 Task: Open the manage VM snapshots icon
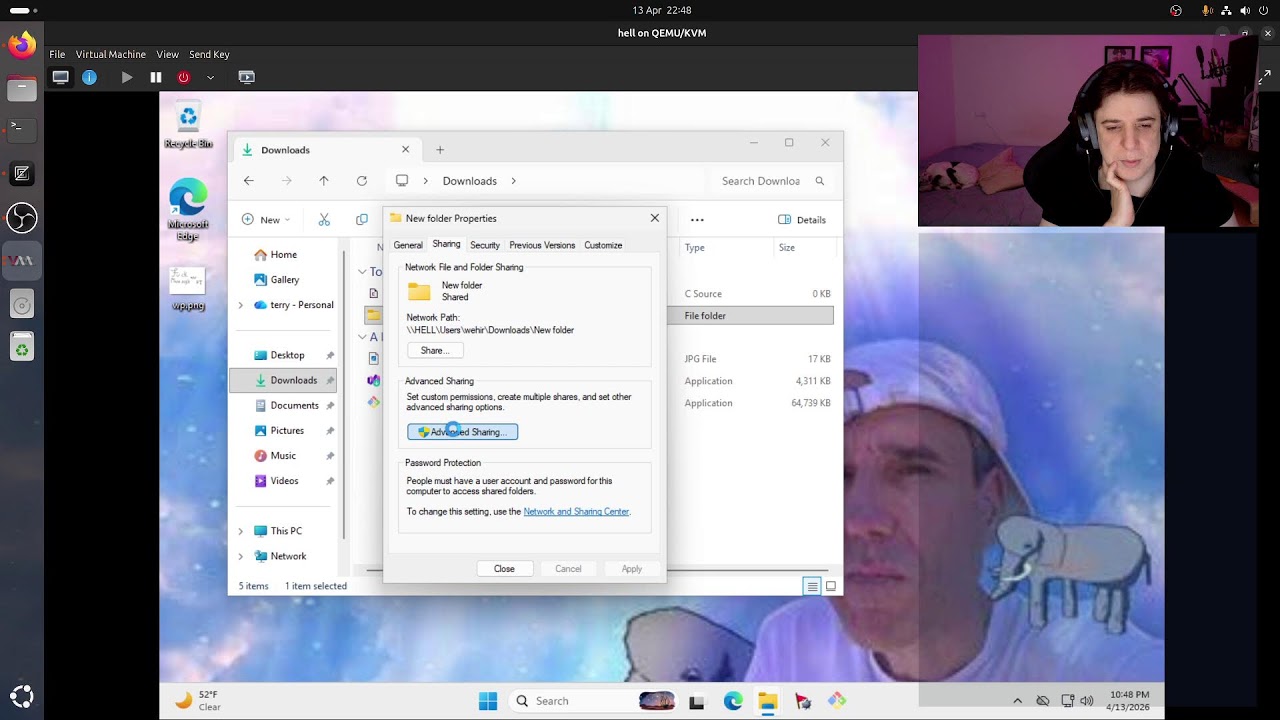[x=246, y=77]
